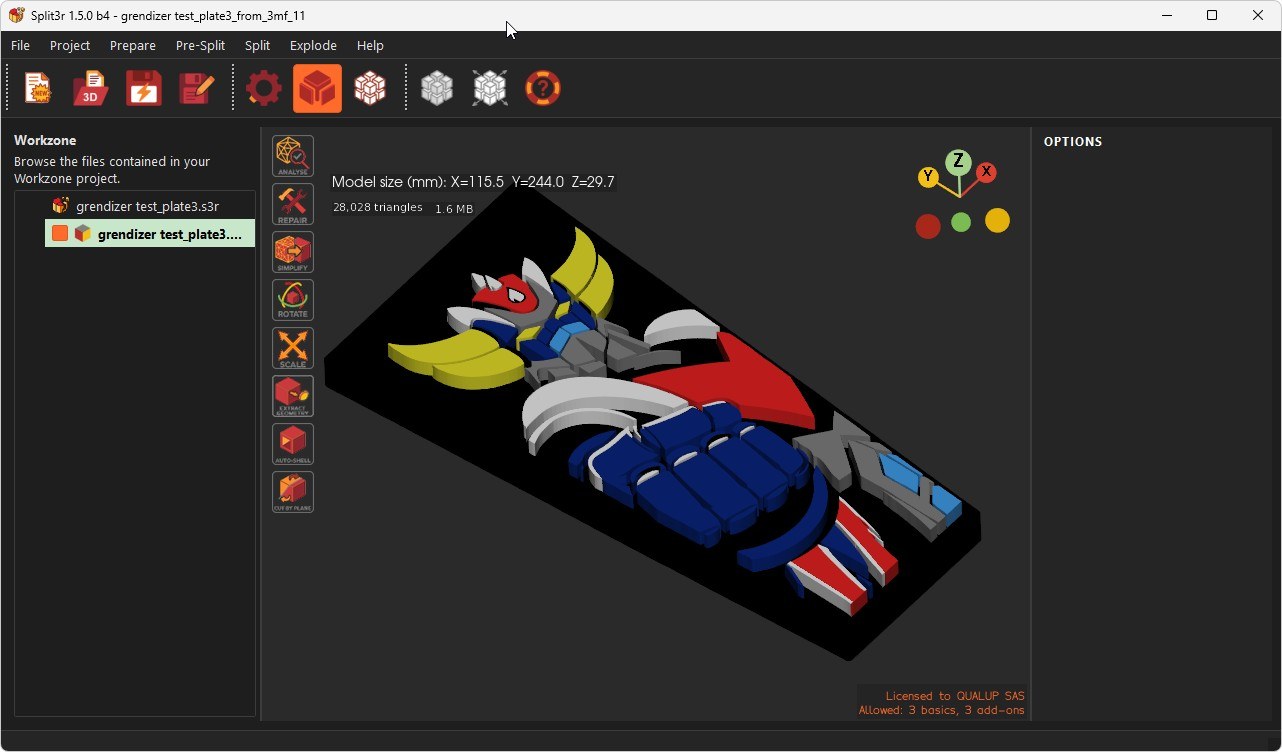The image size is (1282, 752).
Task: Click the Licensed to QUALUP SAS text
Action: [x=955, y=696]
